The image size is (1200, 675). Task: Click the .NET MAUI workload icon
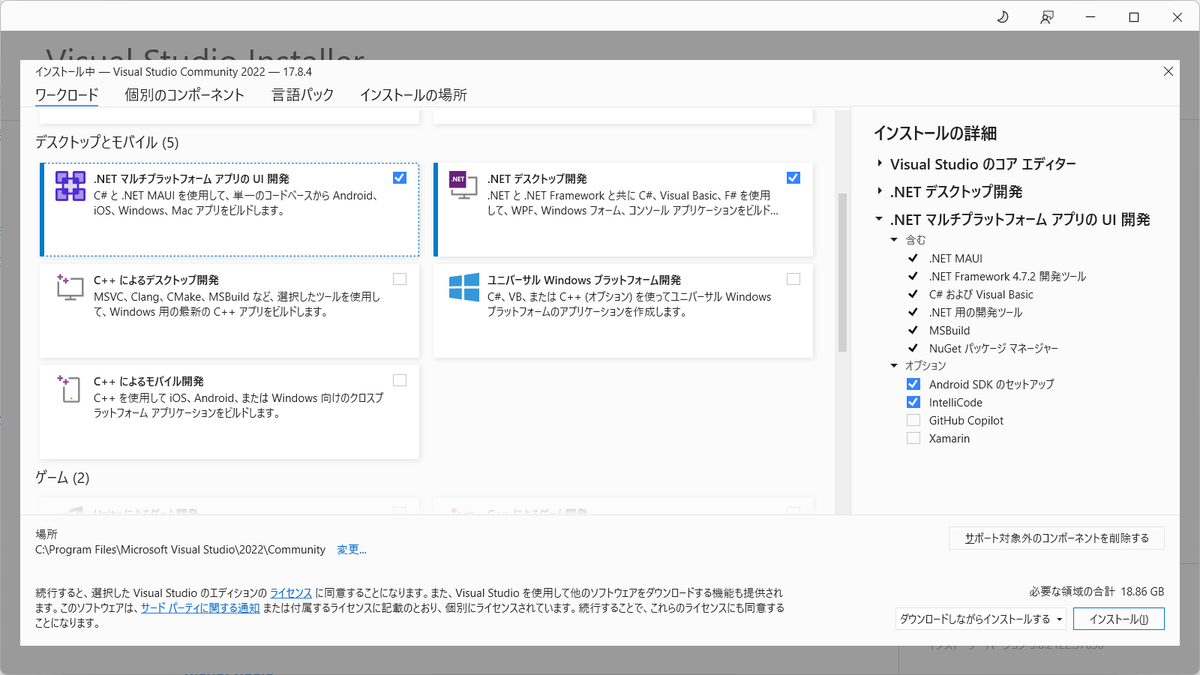(70, 186)
